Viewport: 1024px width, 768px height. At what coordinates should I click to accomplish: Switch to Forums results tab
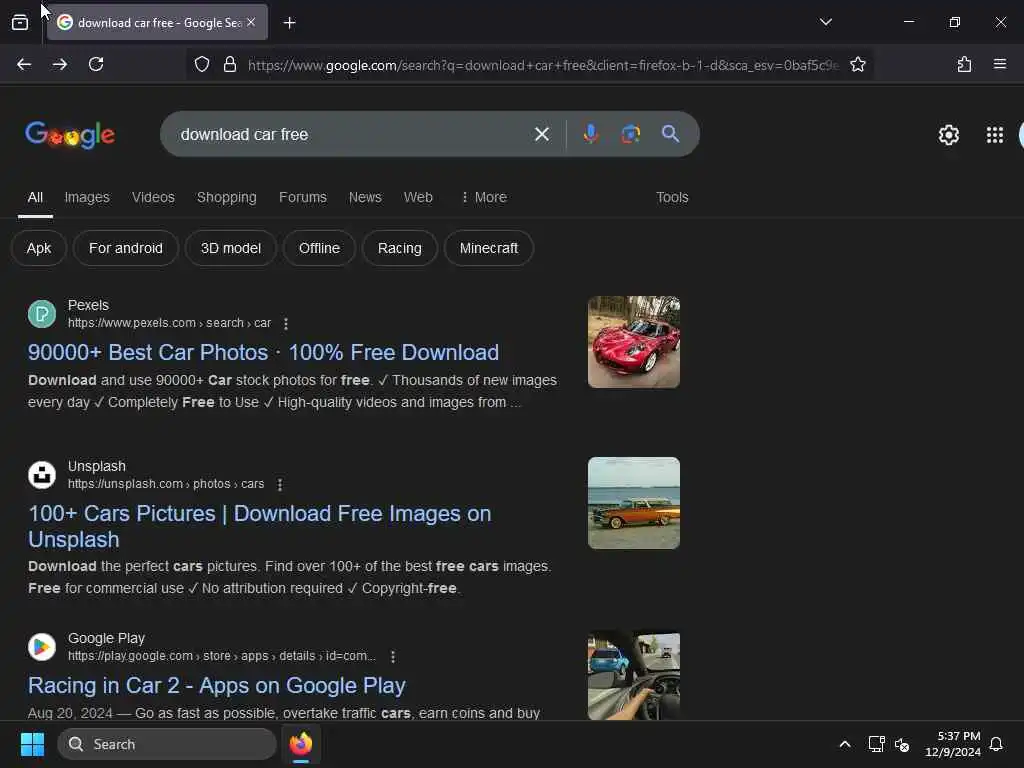(302, 197)
